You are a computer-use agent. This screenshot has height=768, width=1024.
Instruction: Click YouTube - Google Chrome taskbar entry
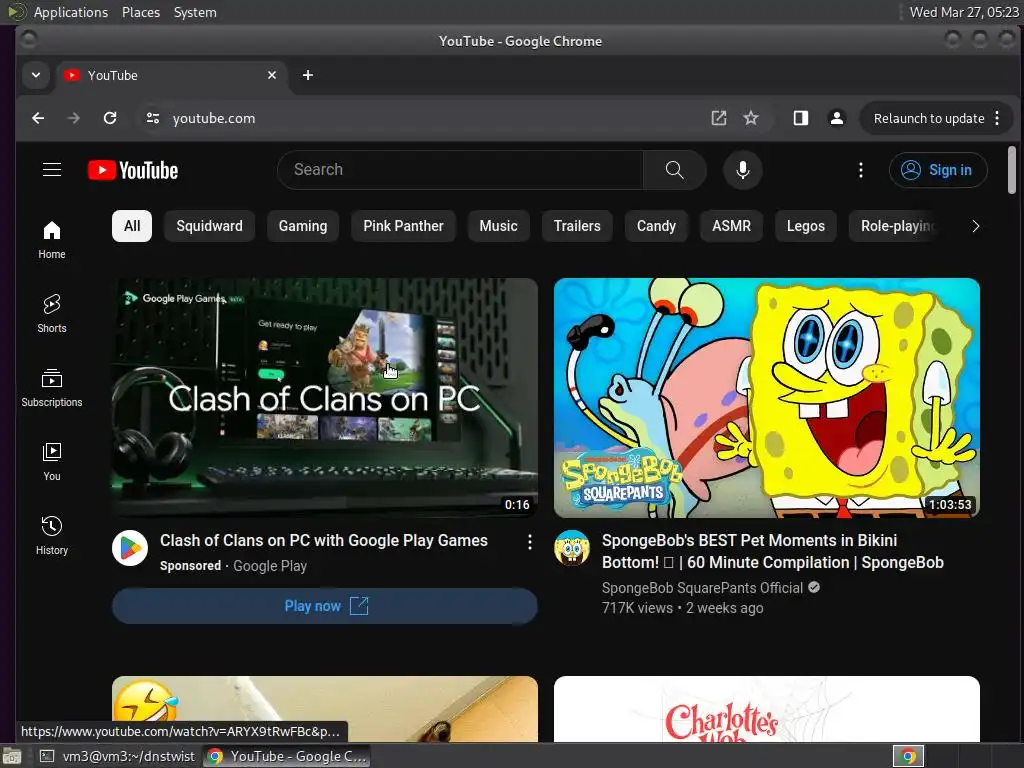[x=287, y=756]
